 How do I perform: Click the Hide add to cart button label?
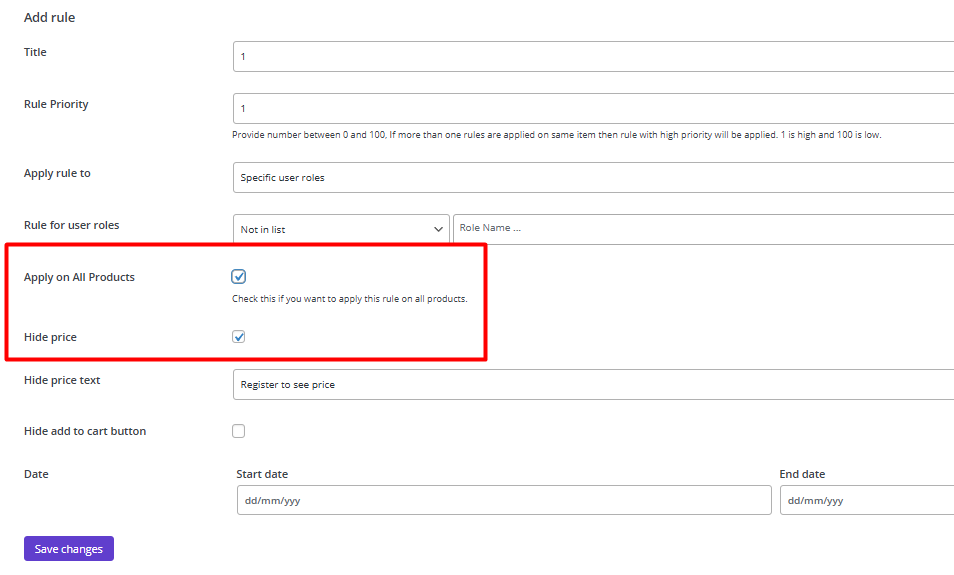(x=85, y=431)
